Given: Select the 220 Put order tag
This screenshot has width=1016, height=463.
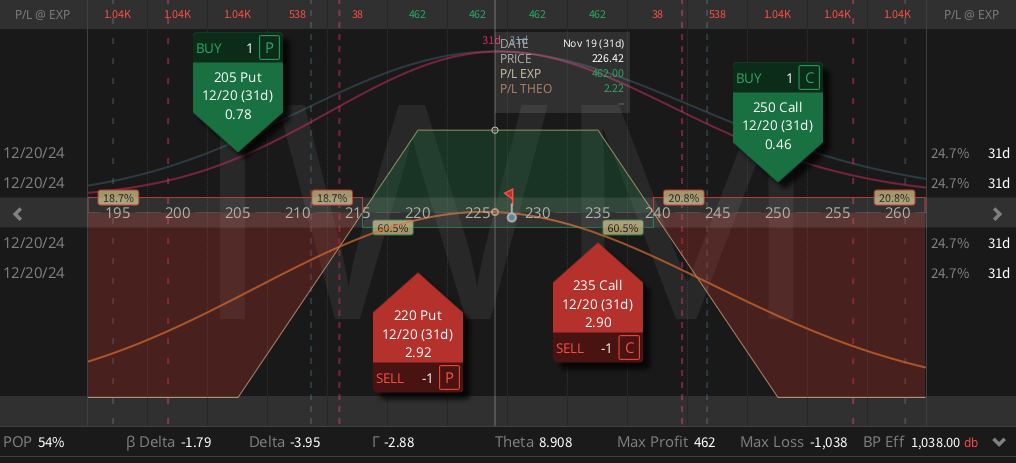Looking at the screenshot, I should 418,333.
